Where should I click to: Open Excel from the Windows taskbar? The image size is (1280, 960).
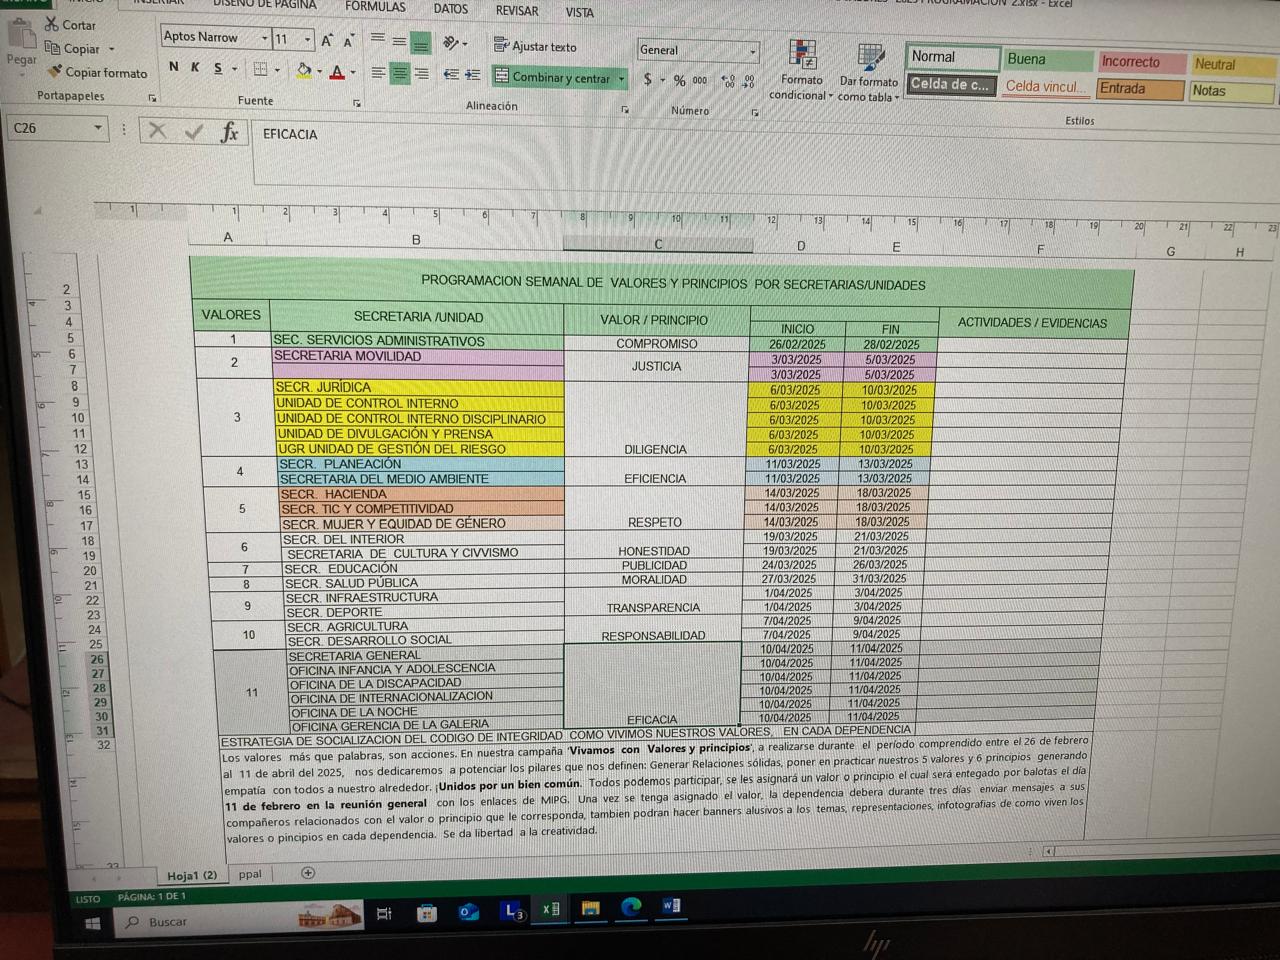(x=550, y=909)
